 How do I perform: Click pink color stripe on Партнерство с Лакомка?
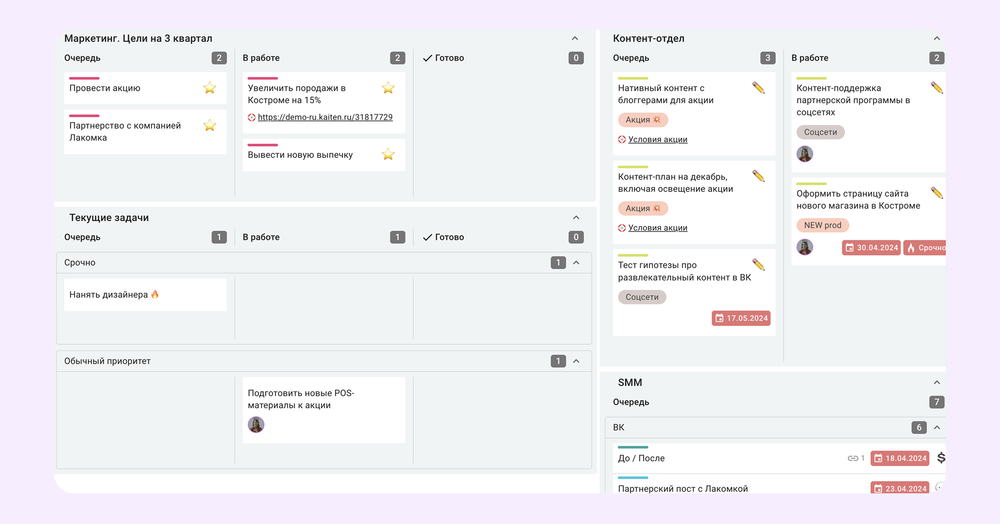[84, 115]
